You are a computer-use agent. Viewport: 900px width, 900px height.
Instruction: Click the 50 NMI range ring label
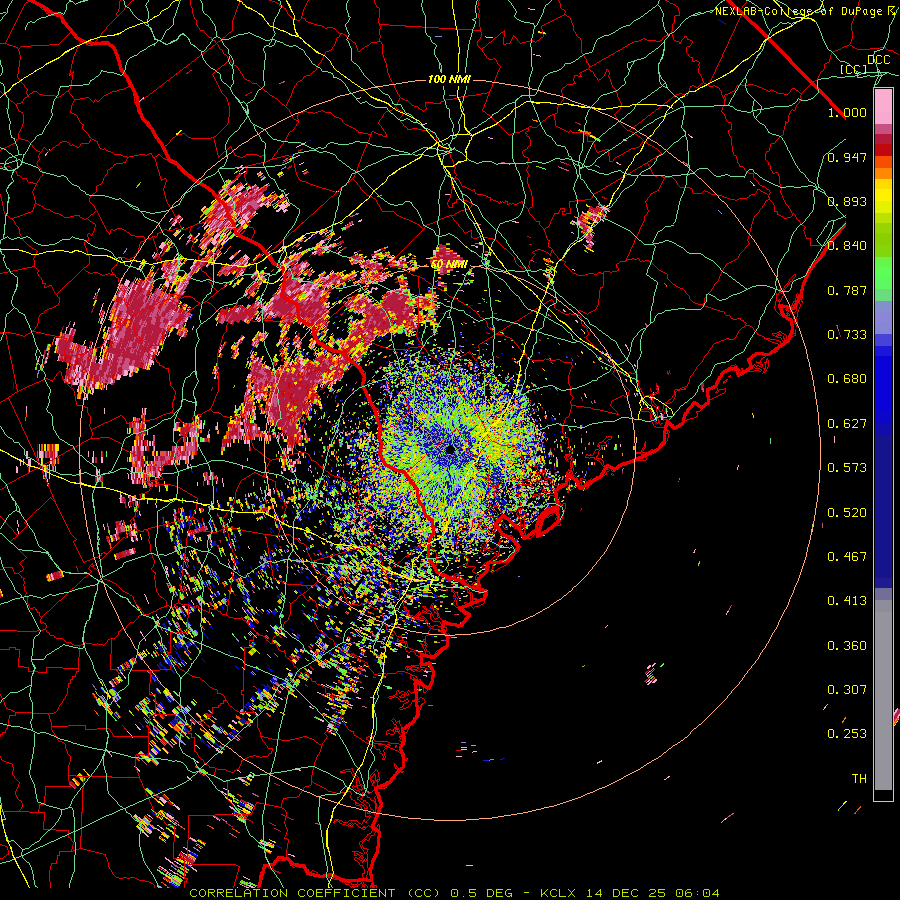point(449,265)
